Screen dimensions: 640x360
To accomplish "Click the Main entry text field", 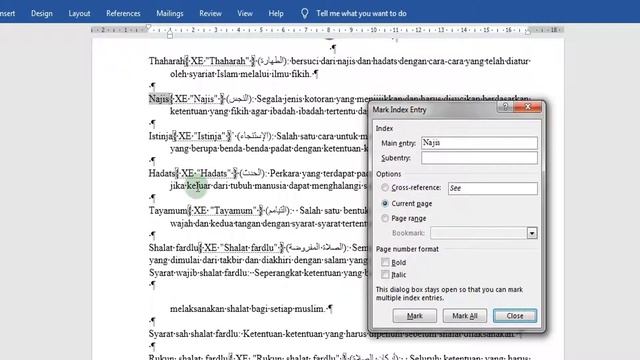I will click(x=479, y=143).
